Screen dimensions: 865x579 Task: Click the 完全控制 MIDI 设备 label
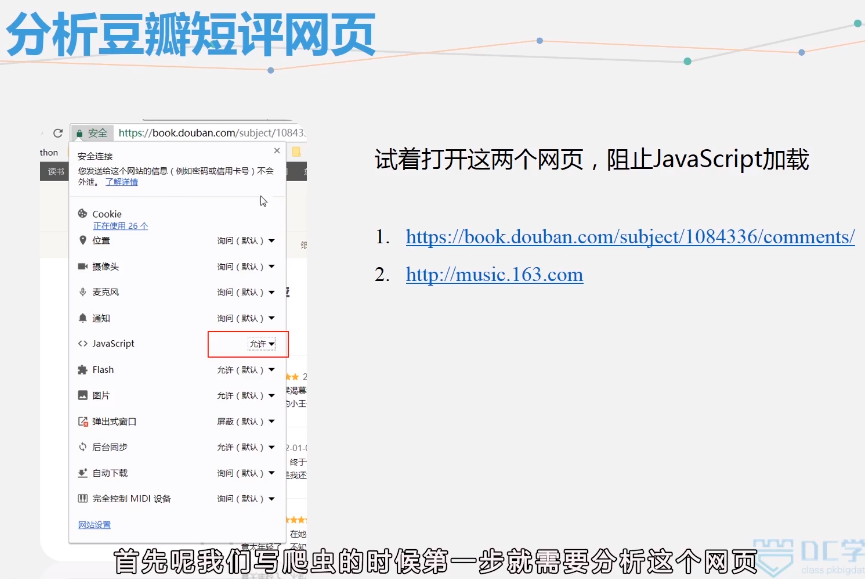coord(131,498)
